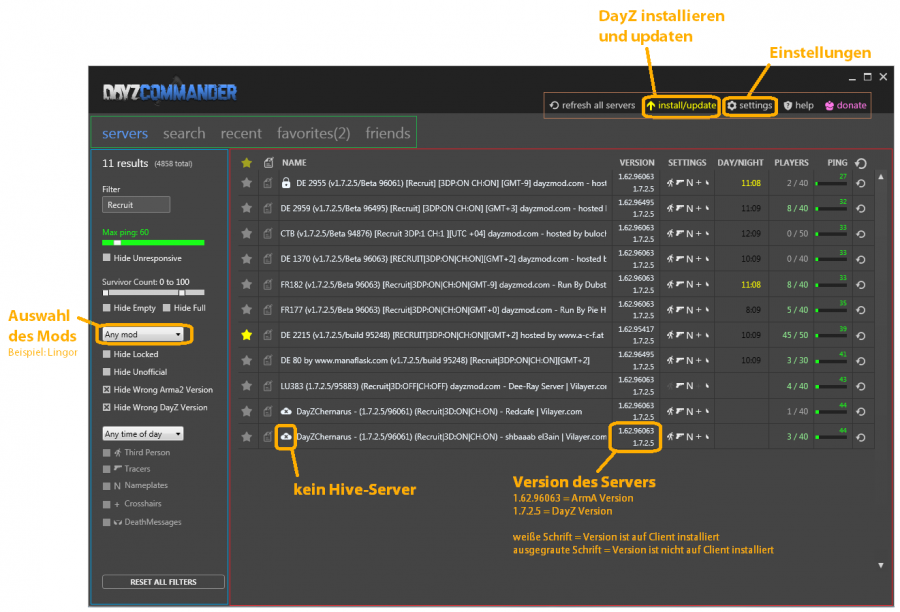This screenshot has width=900, height=612.
Task: Uncheck Hide Wrong DayZ Version
Action: pyautogui.click(x=107, y=408)
